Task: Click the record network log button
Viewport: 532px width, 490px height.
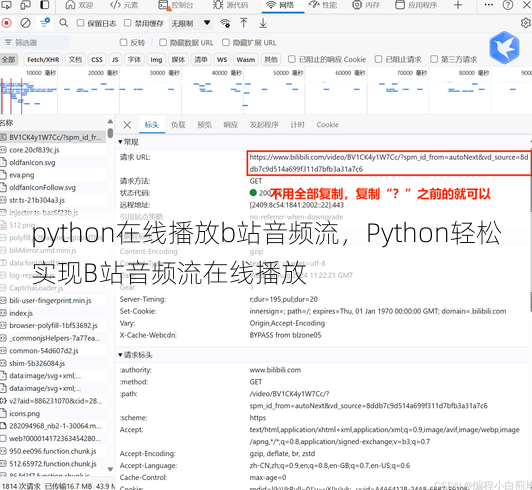Action: coord(6,23)
